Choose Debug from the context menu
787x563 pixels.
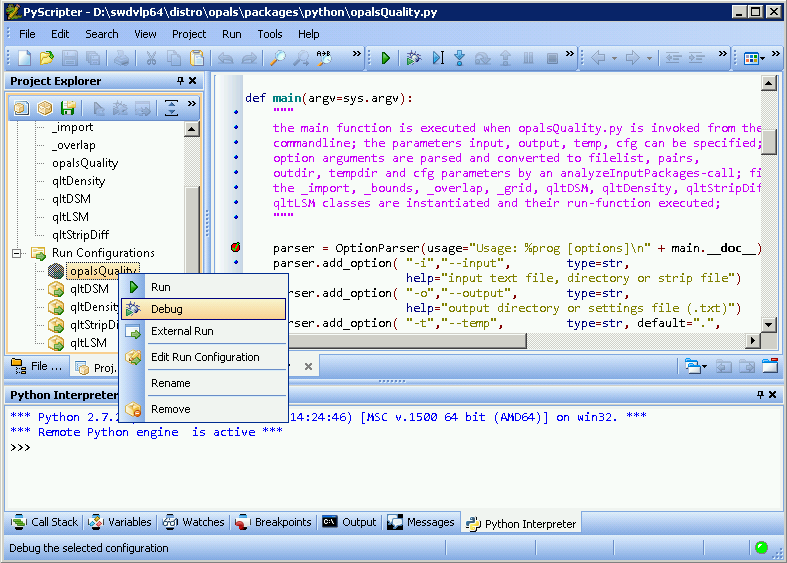click(167, 309)
